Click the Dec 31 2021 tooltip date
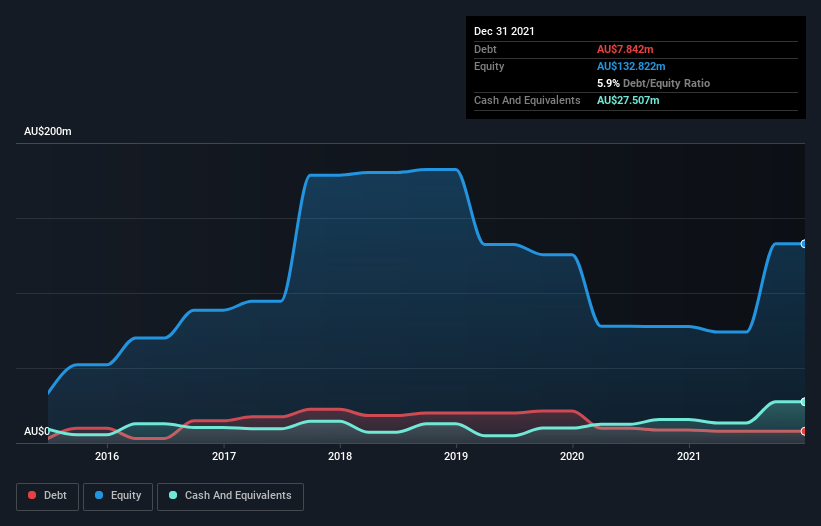The width and height of the screenshot is (821, 526). (x=504, y=31)
